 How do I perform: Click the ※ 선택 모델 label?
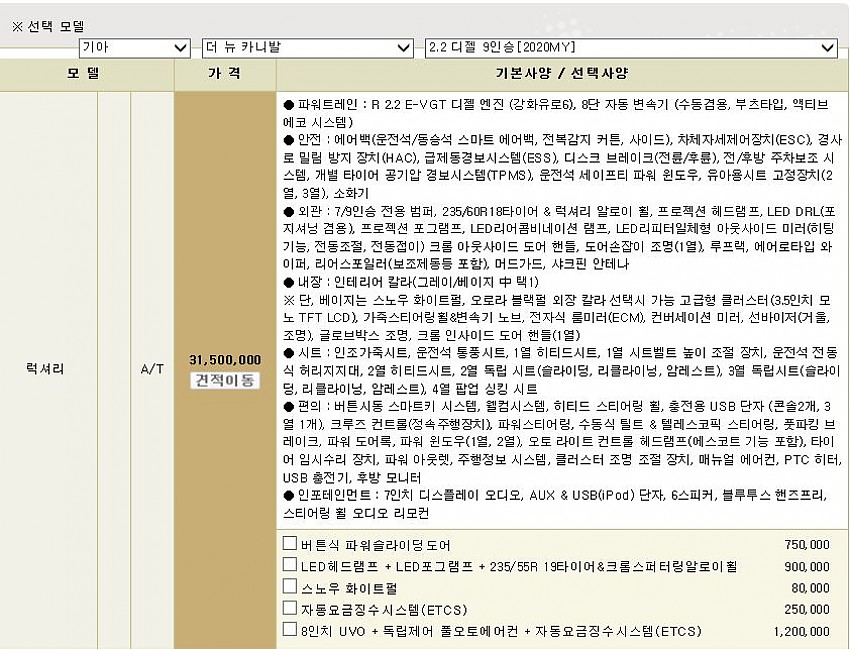point(48,26)
